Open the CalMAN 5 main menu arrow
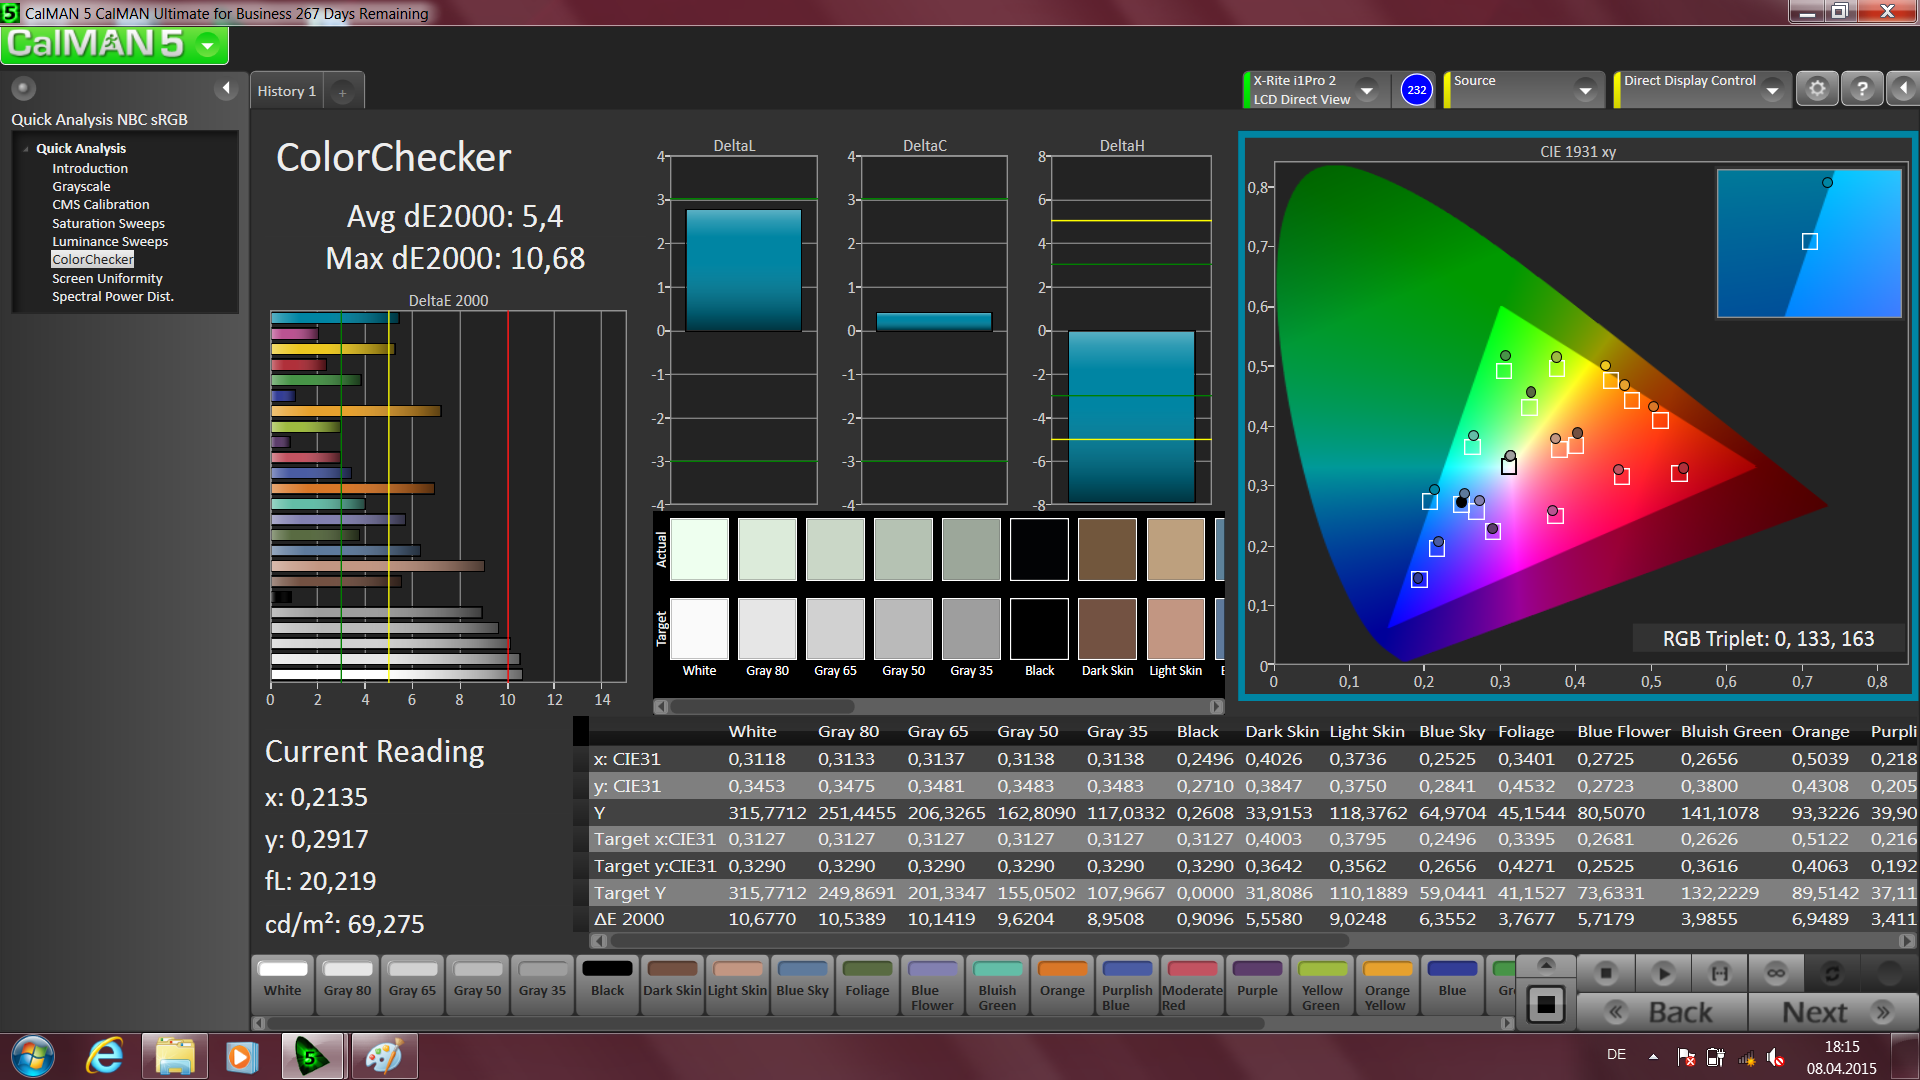 click(x=208, y=45)
